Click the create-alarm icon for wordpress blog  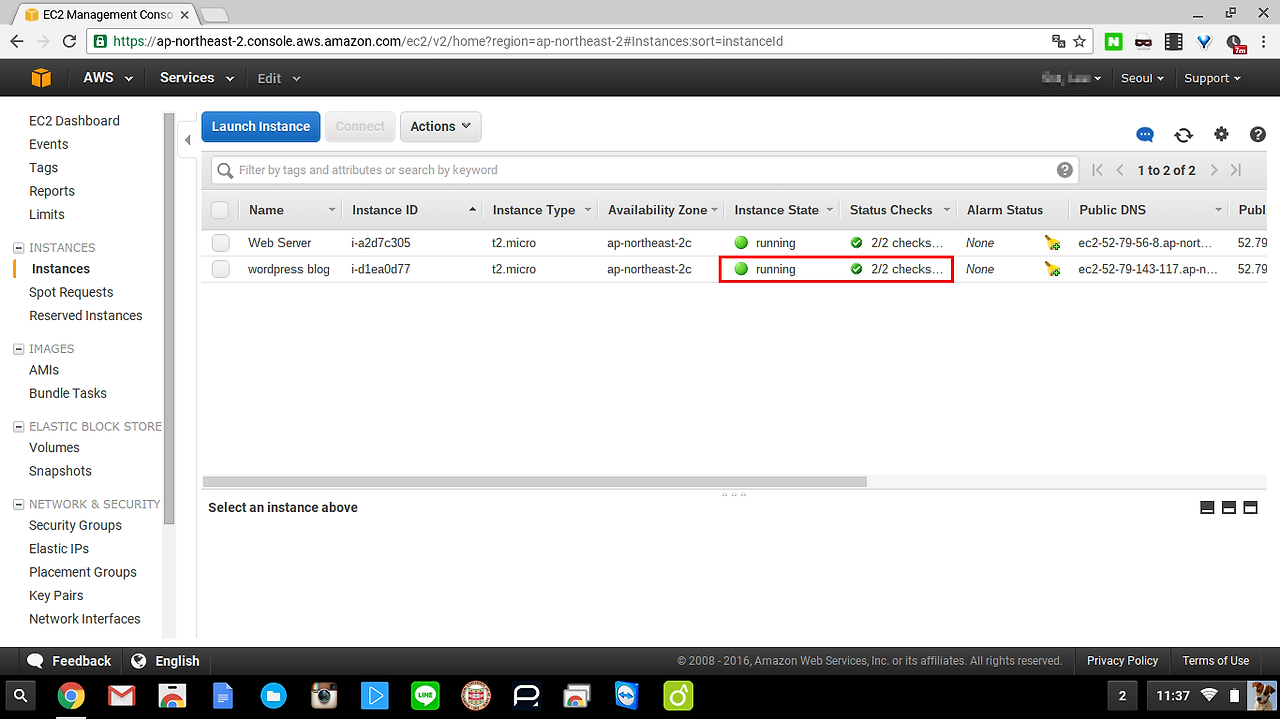click(x=1052, y=269)
